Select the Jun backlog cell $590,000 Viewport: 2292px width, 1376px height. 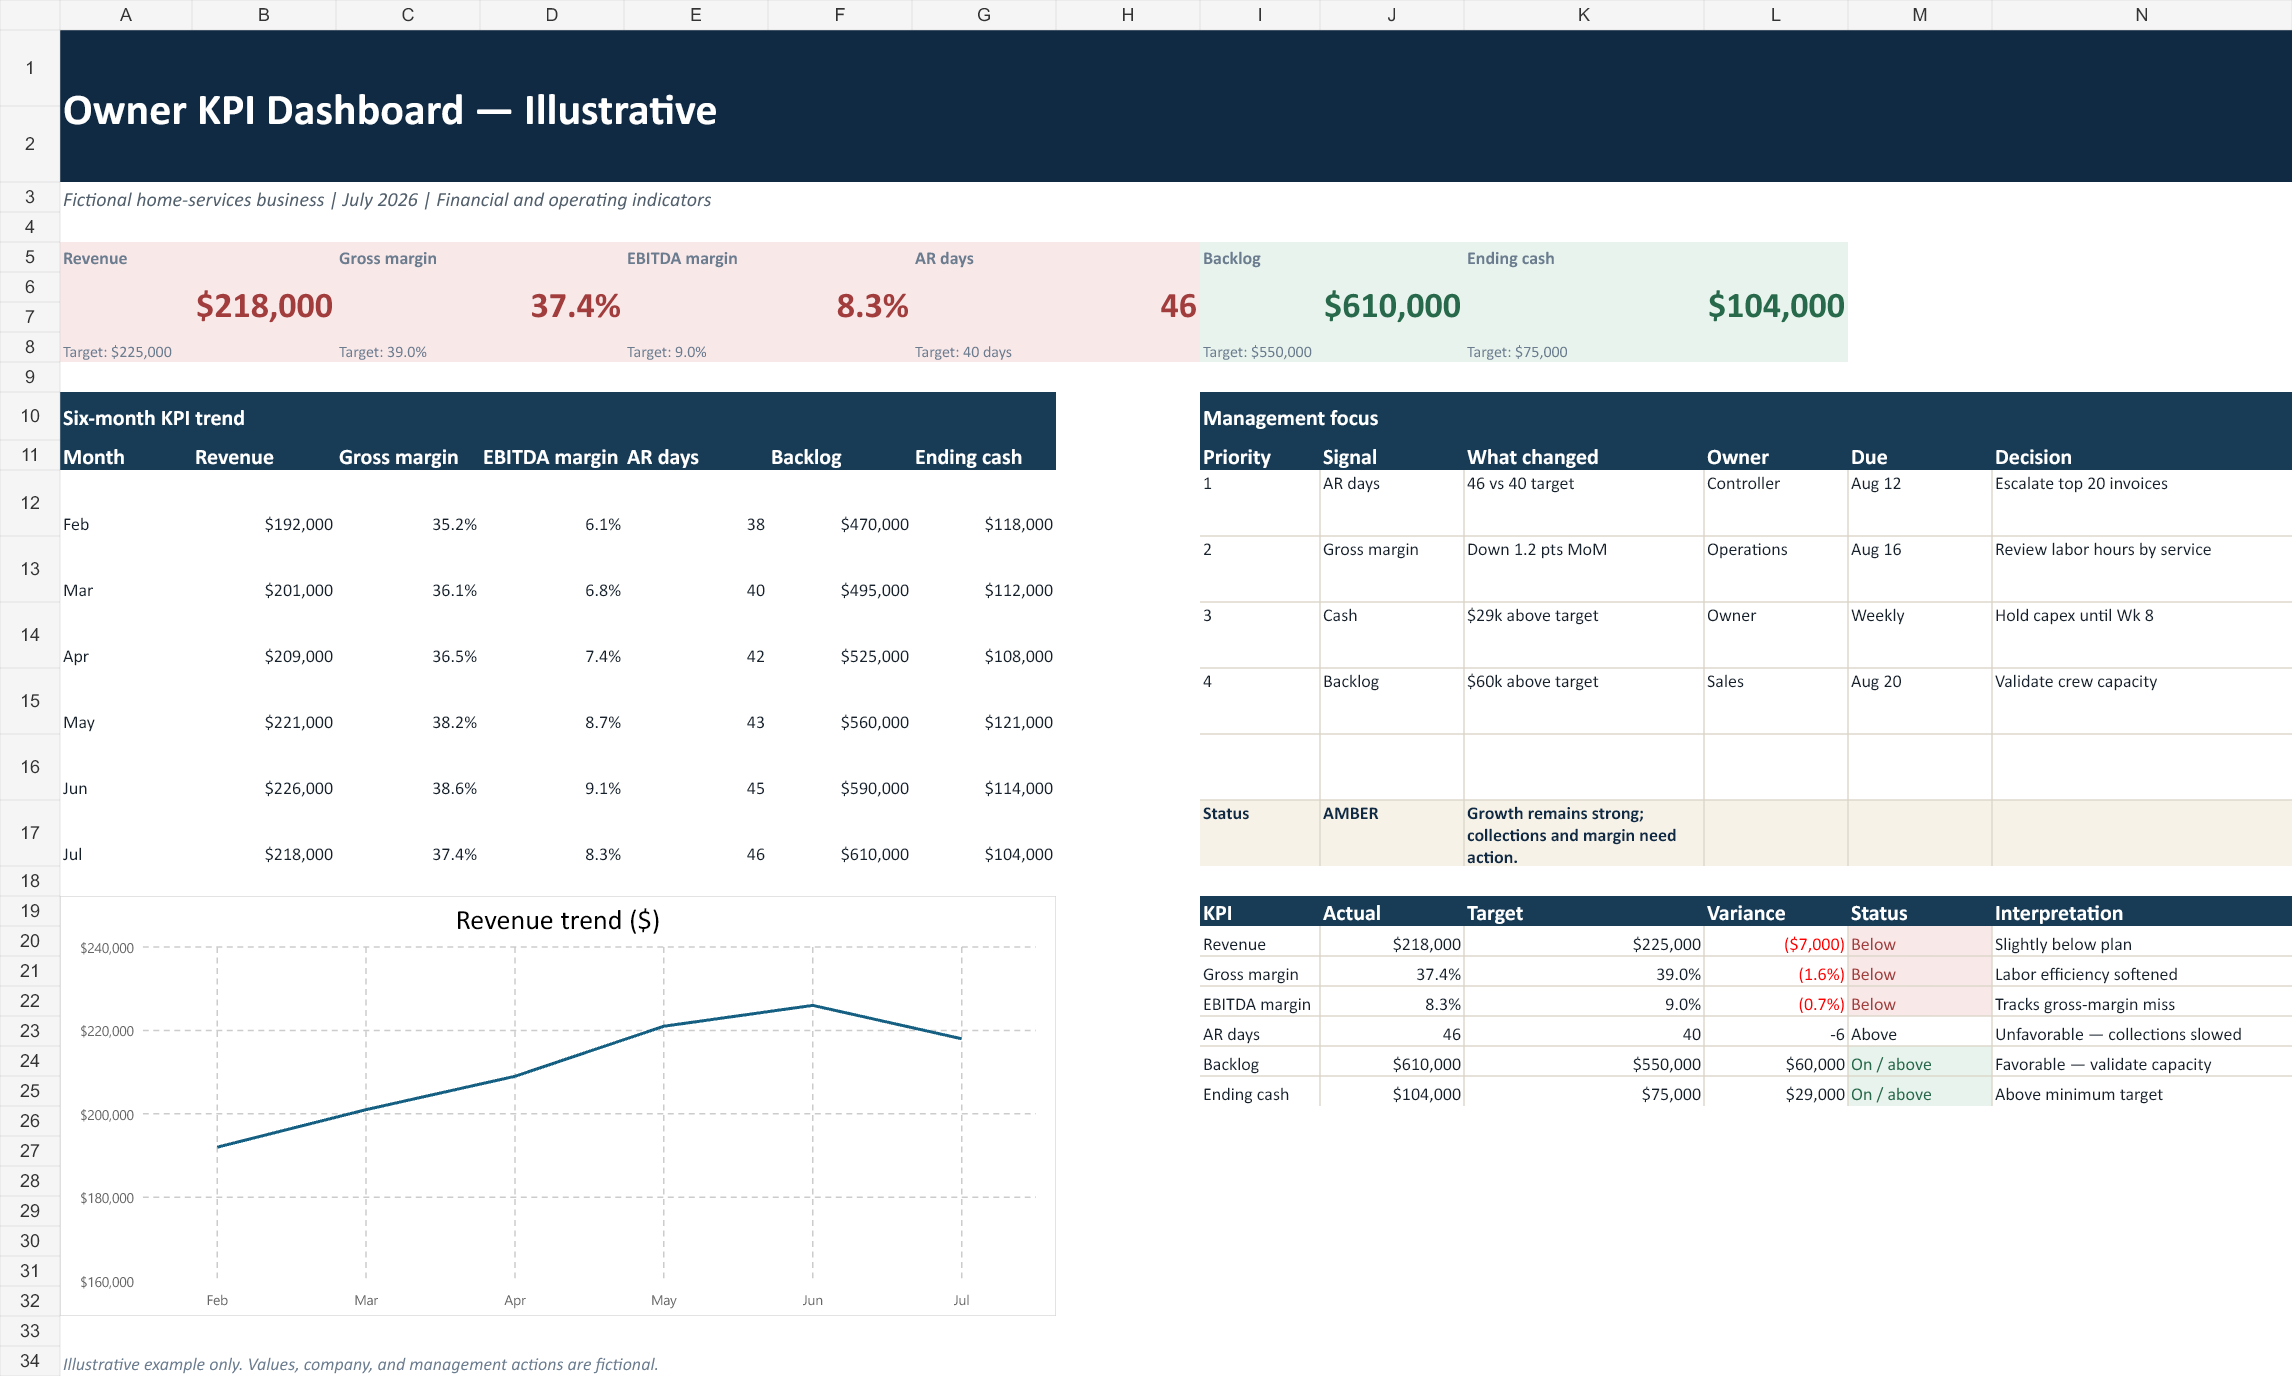coord(840,788)
